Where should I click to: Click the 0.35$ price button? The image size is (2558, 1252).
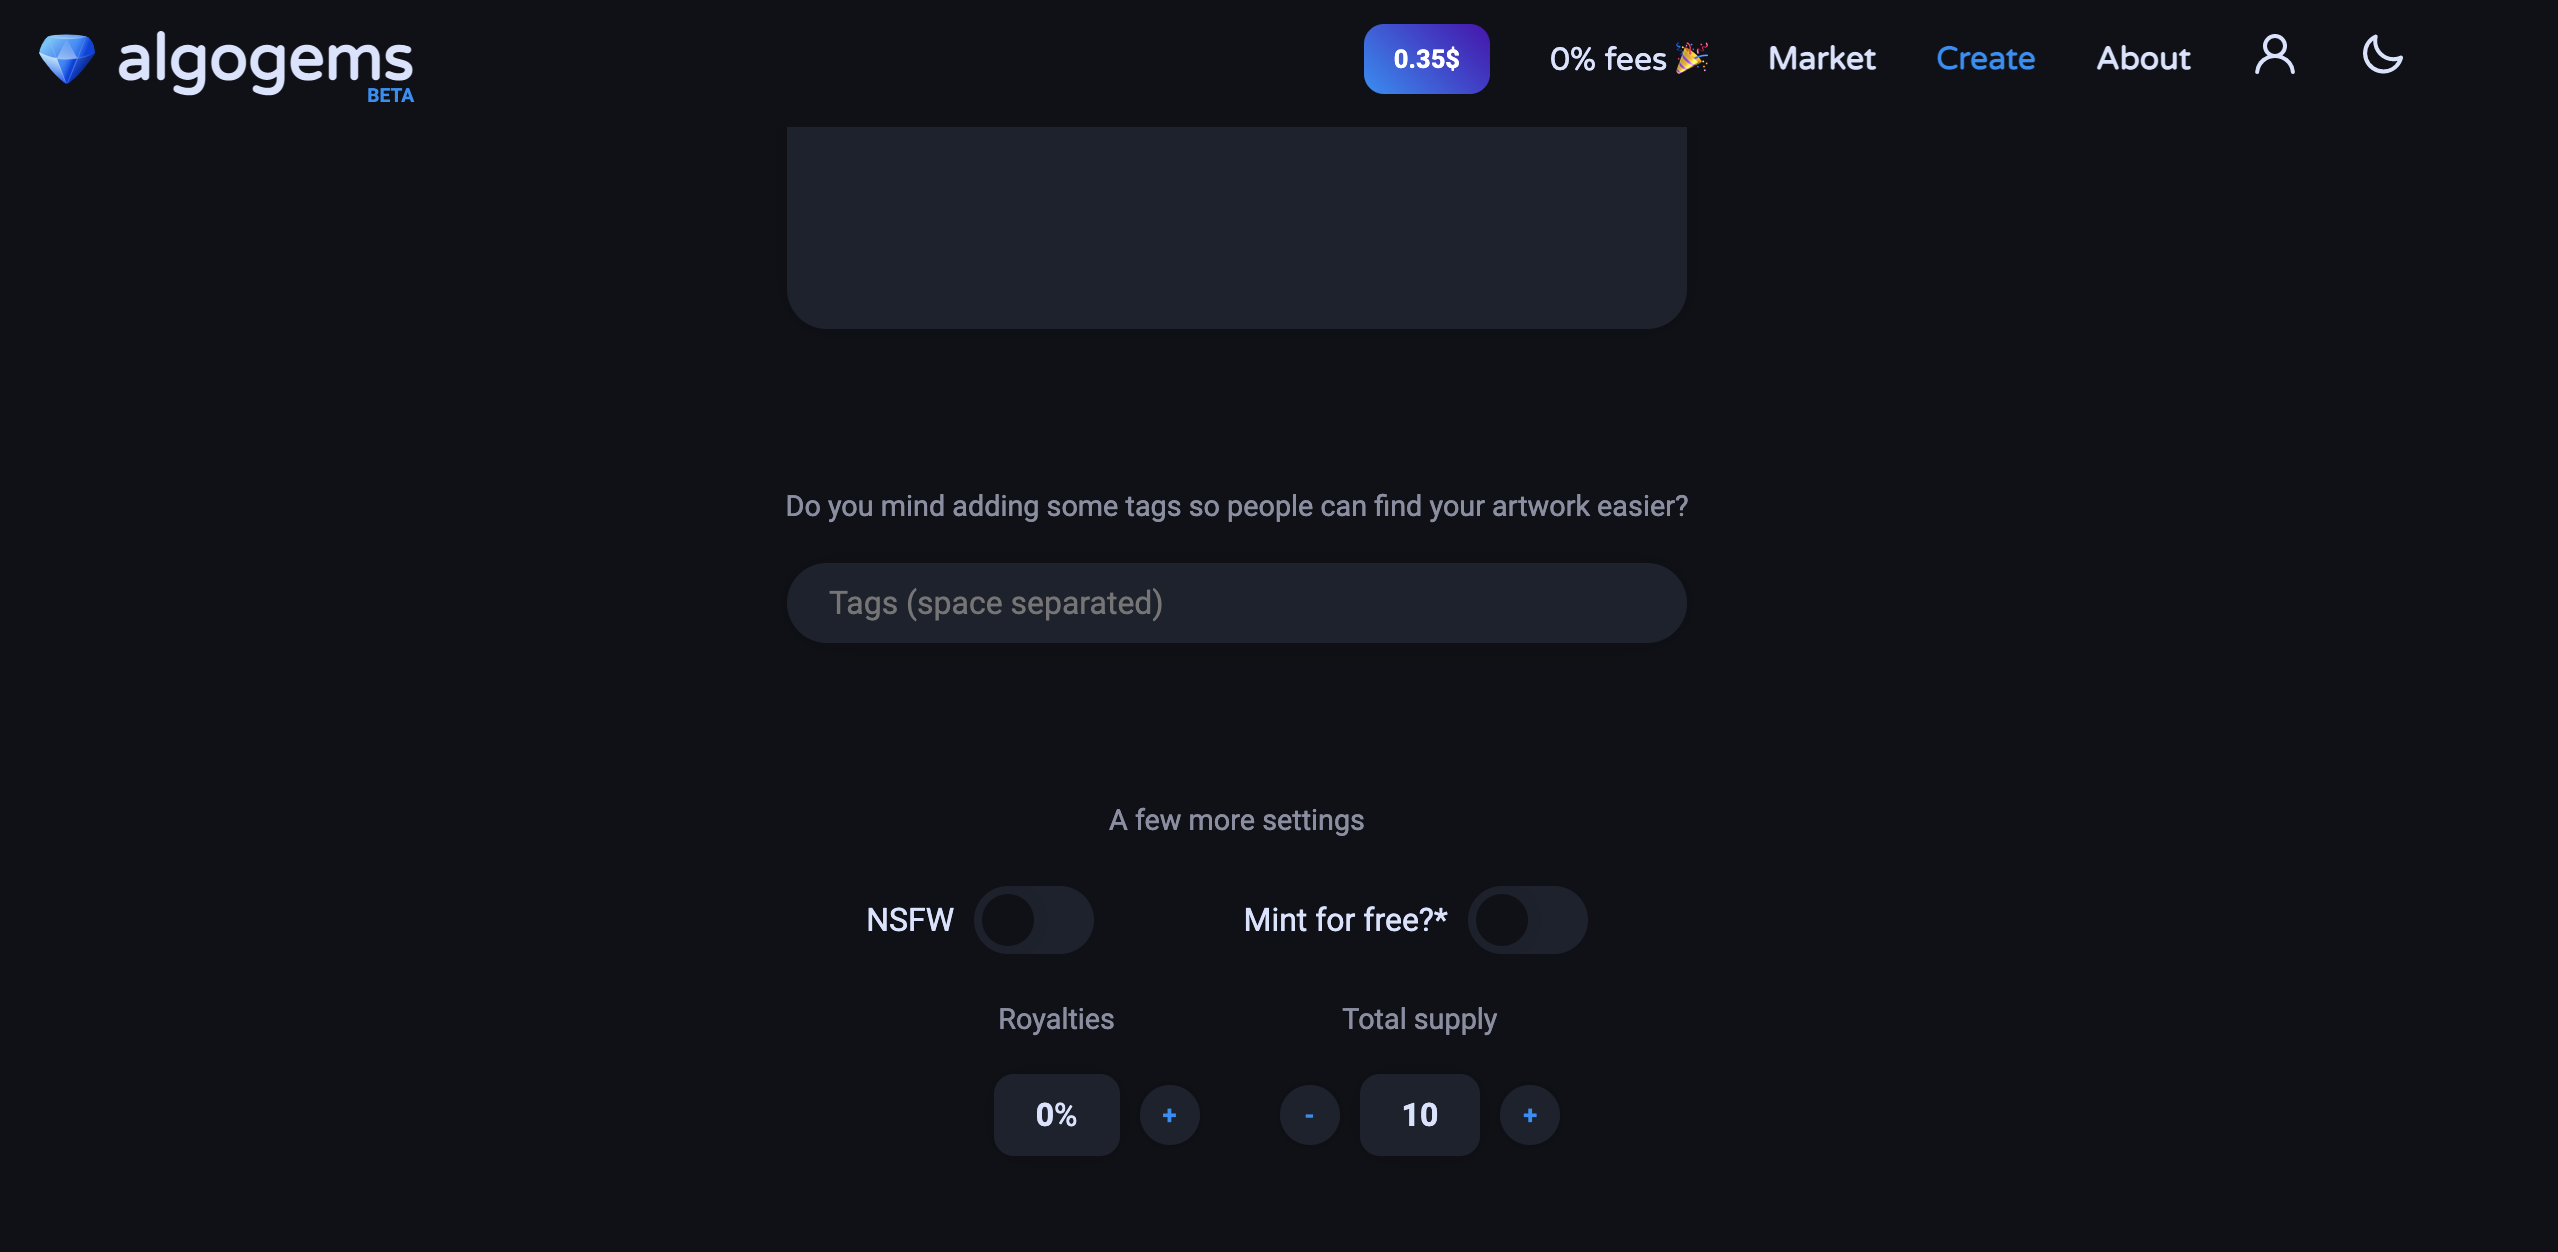pyautogui.click(x=1426, y=59)
